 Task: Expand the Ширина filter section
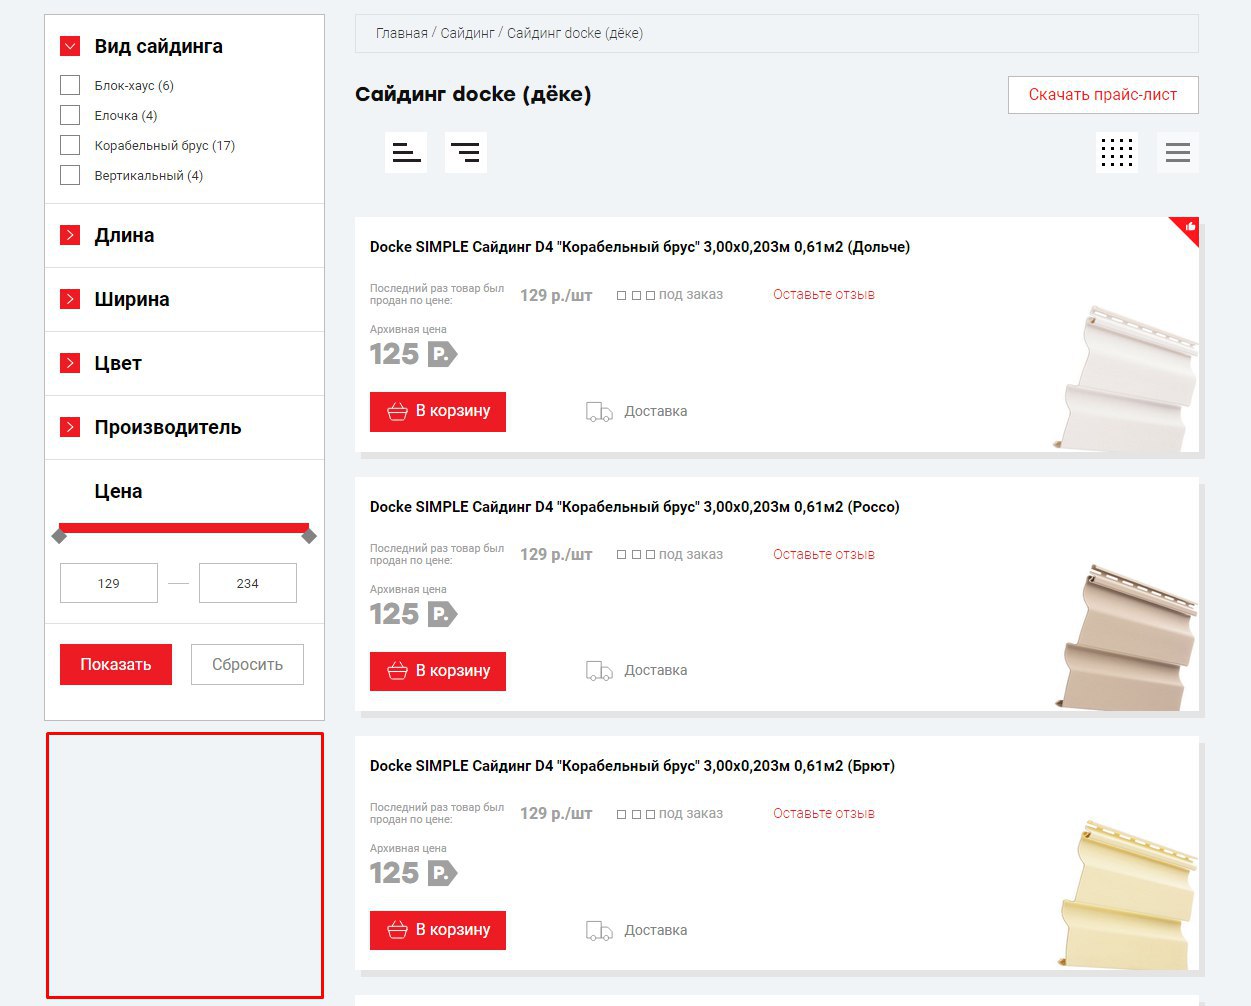tap(70, 299)
